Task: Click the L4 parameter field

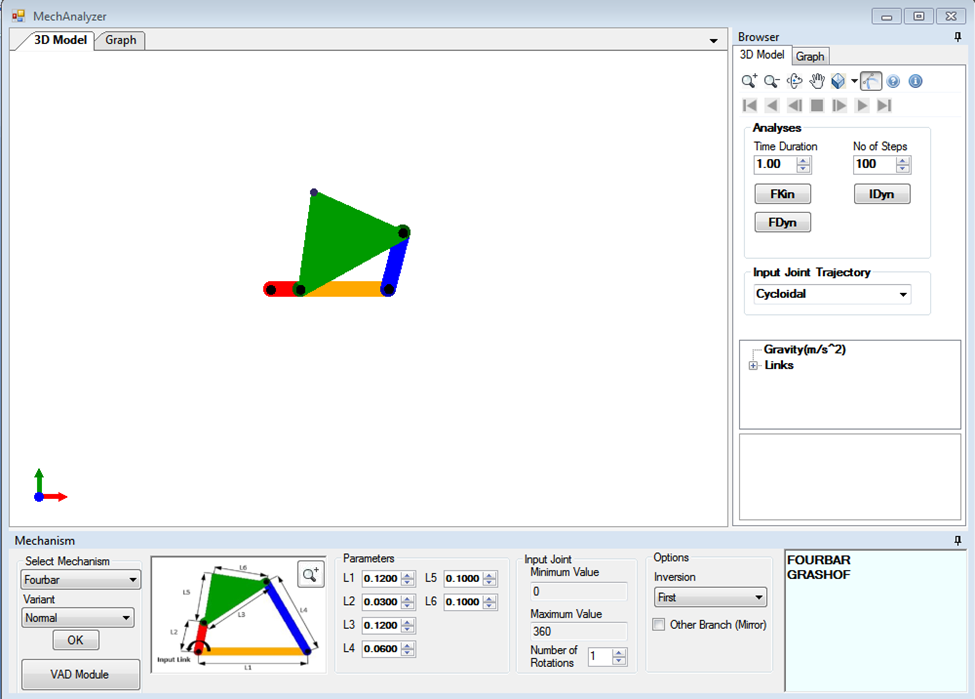Action: pyautogui.click(x=381, y=649)
